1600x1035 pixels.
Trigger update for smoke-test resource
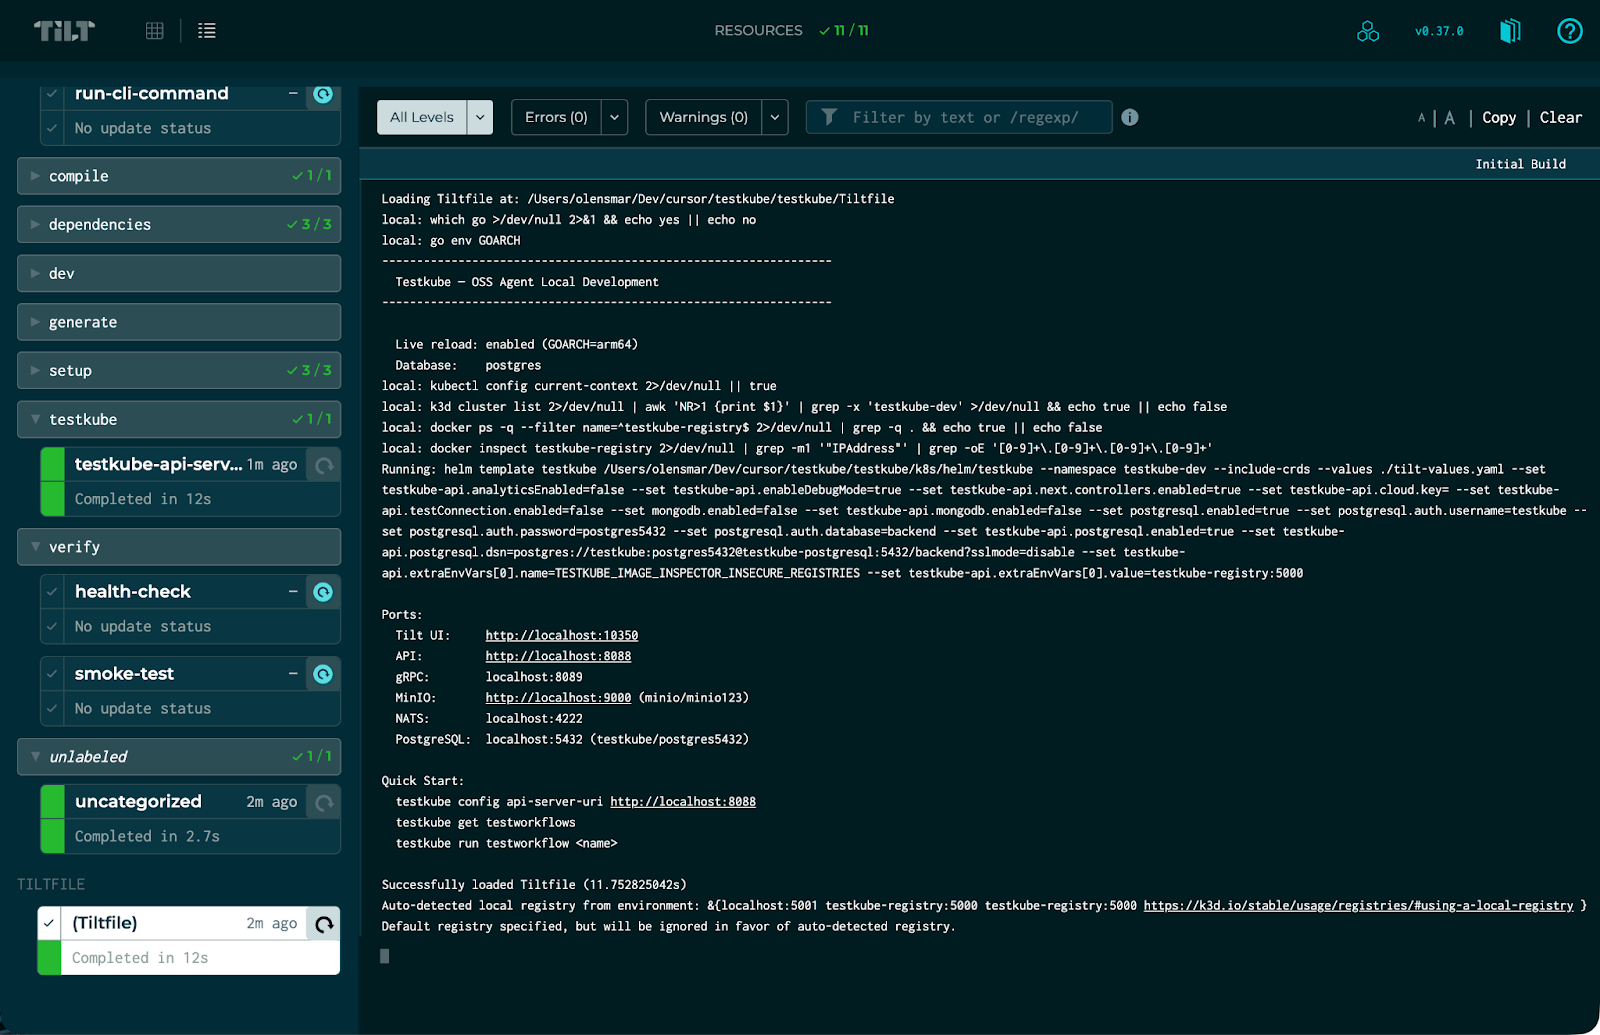[x=323, y=674]
